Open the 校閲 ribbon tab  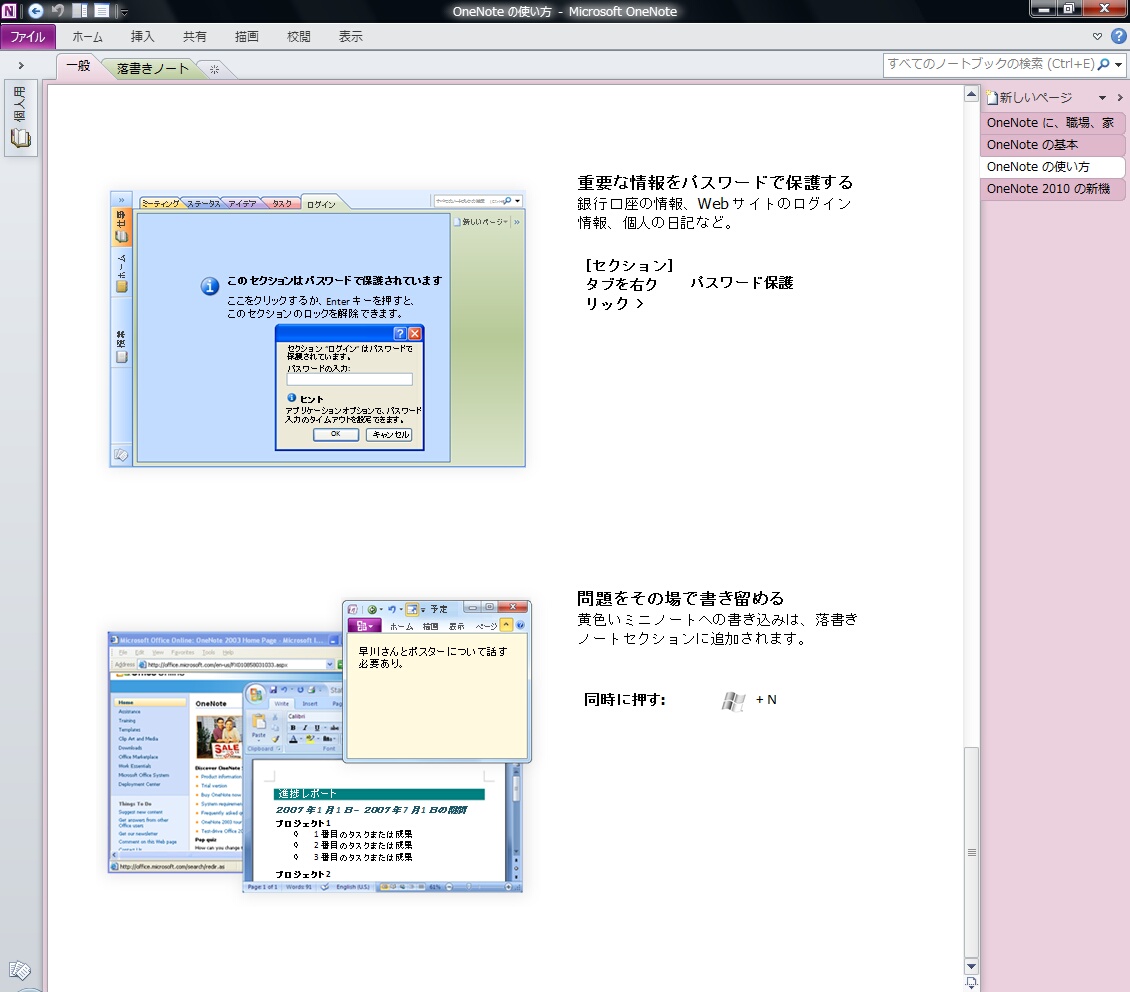click(x=298, y=37)
